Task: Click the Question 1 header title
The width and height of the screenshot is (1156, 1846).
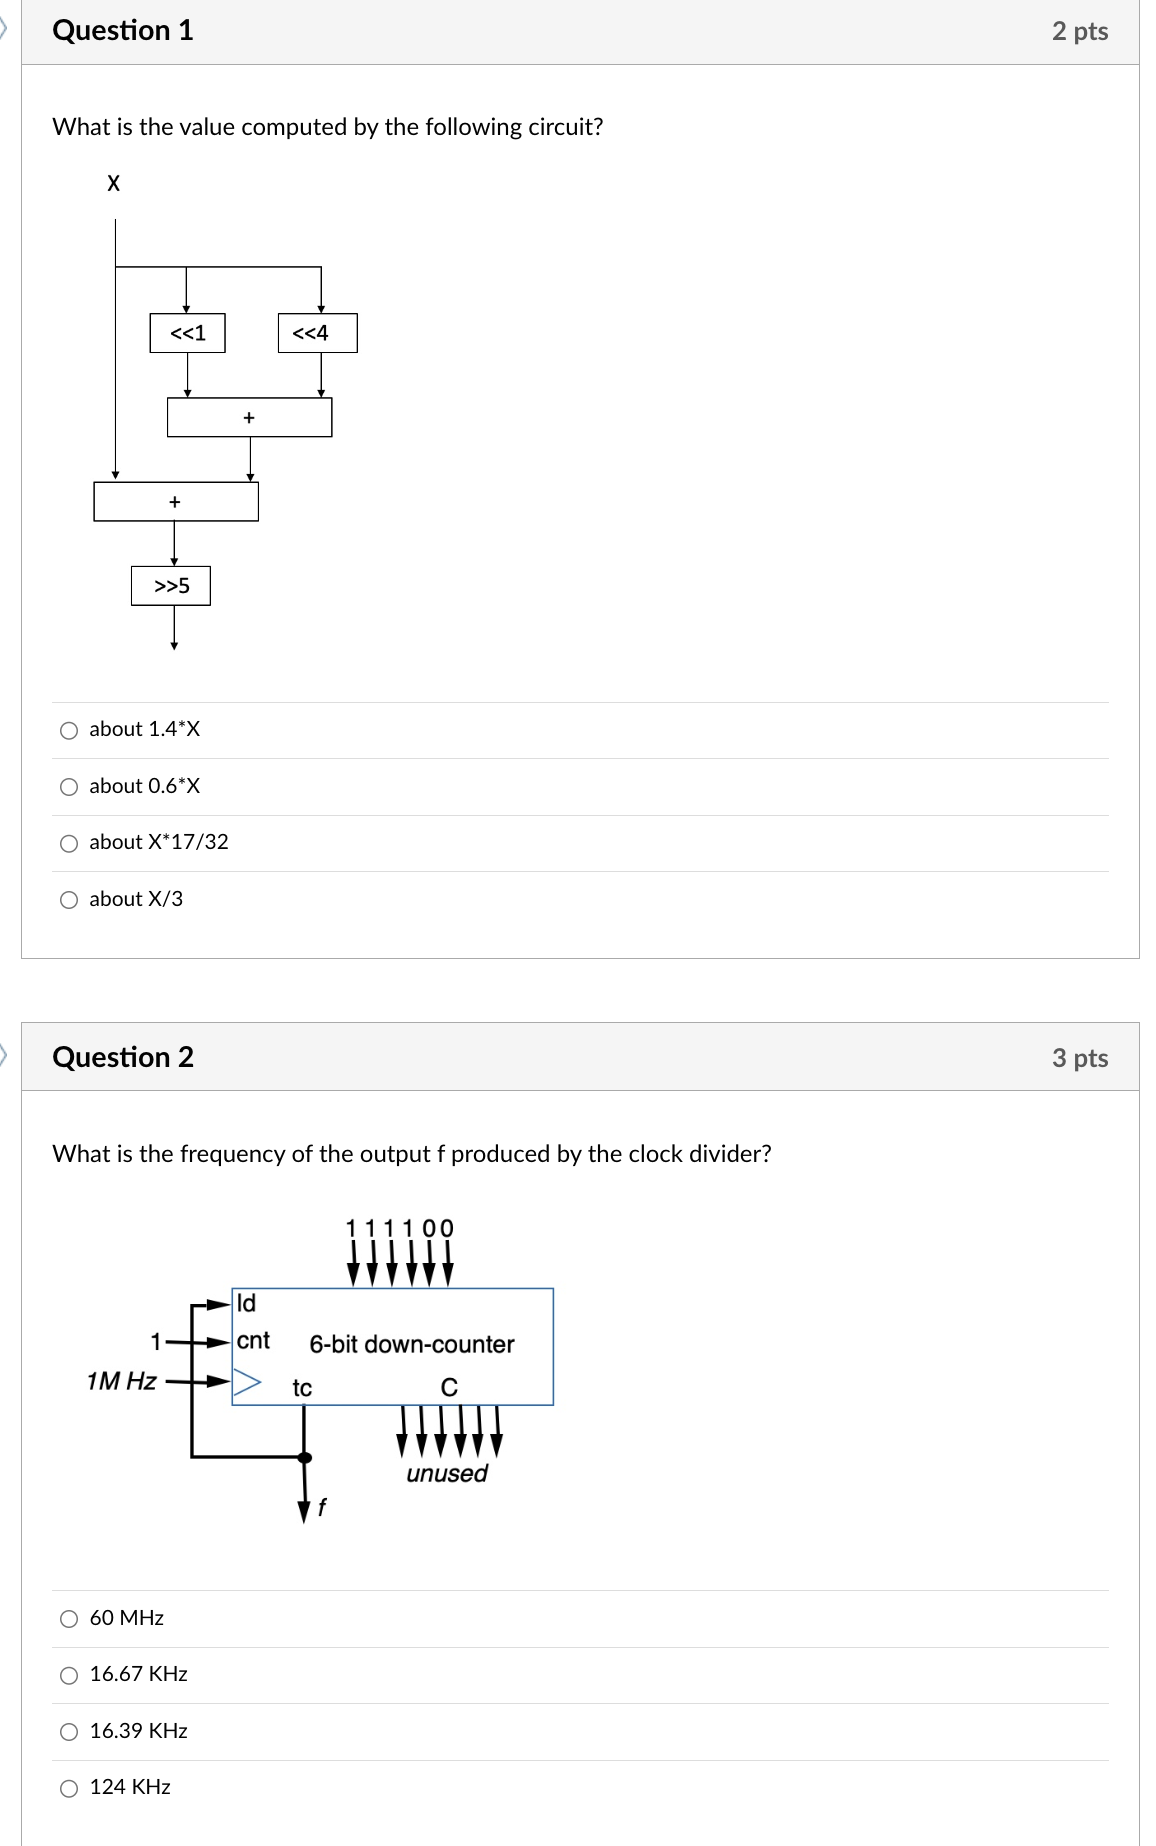Action: pyautogui.click(x=122, y=31)
